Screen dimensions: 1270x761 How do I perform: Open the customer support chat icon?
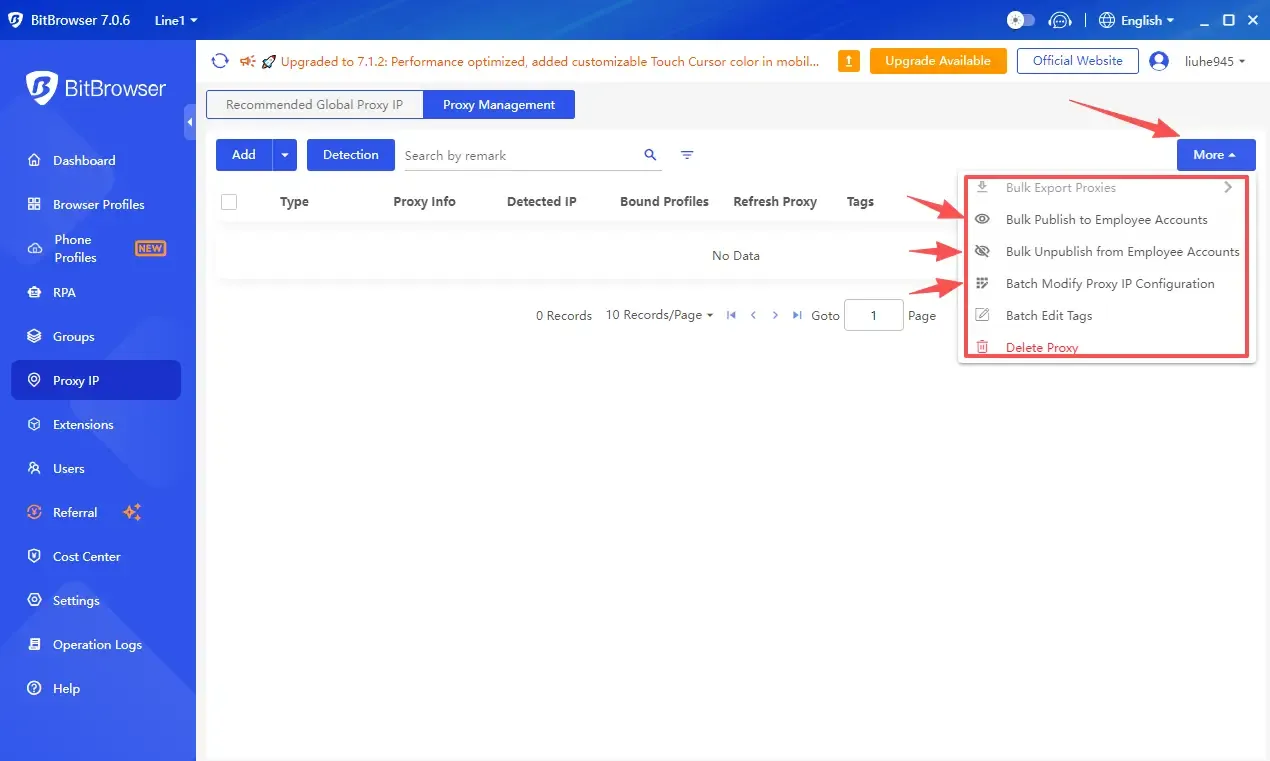tap(1059, 20)
